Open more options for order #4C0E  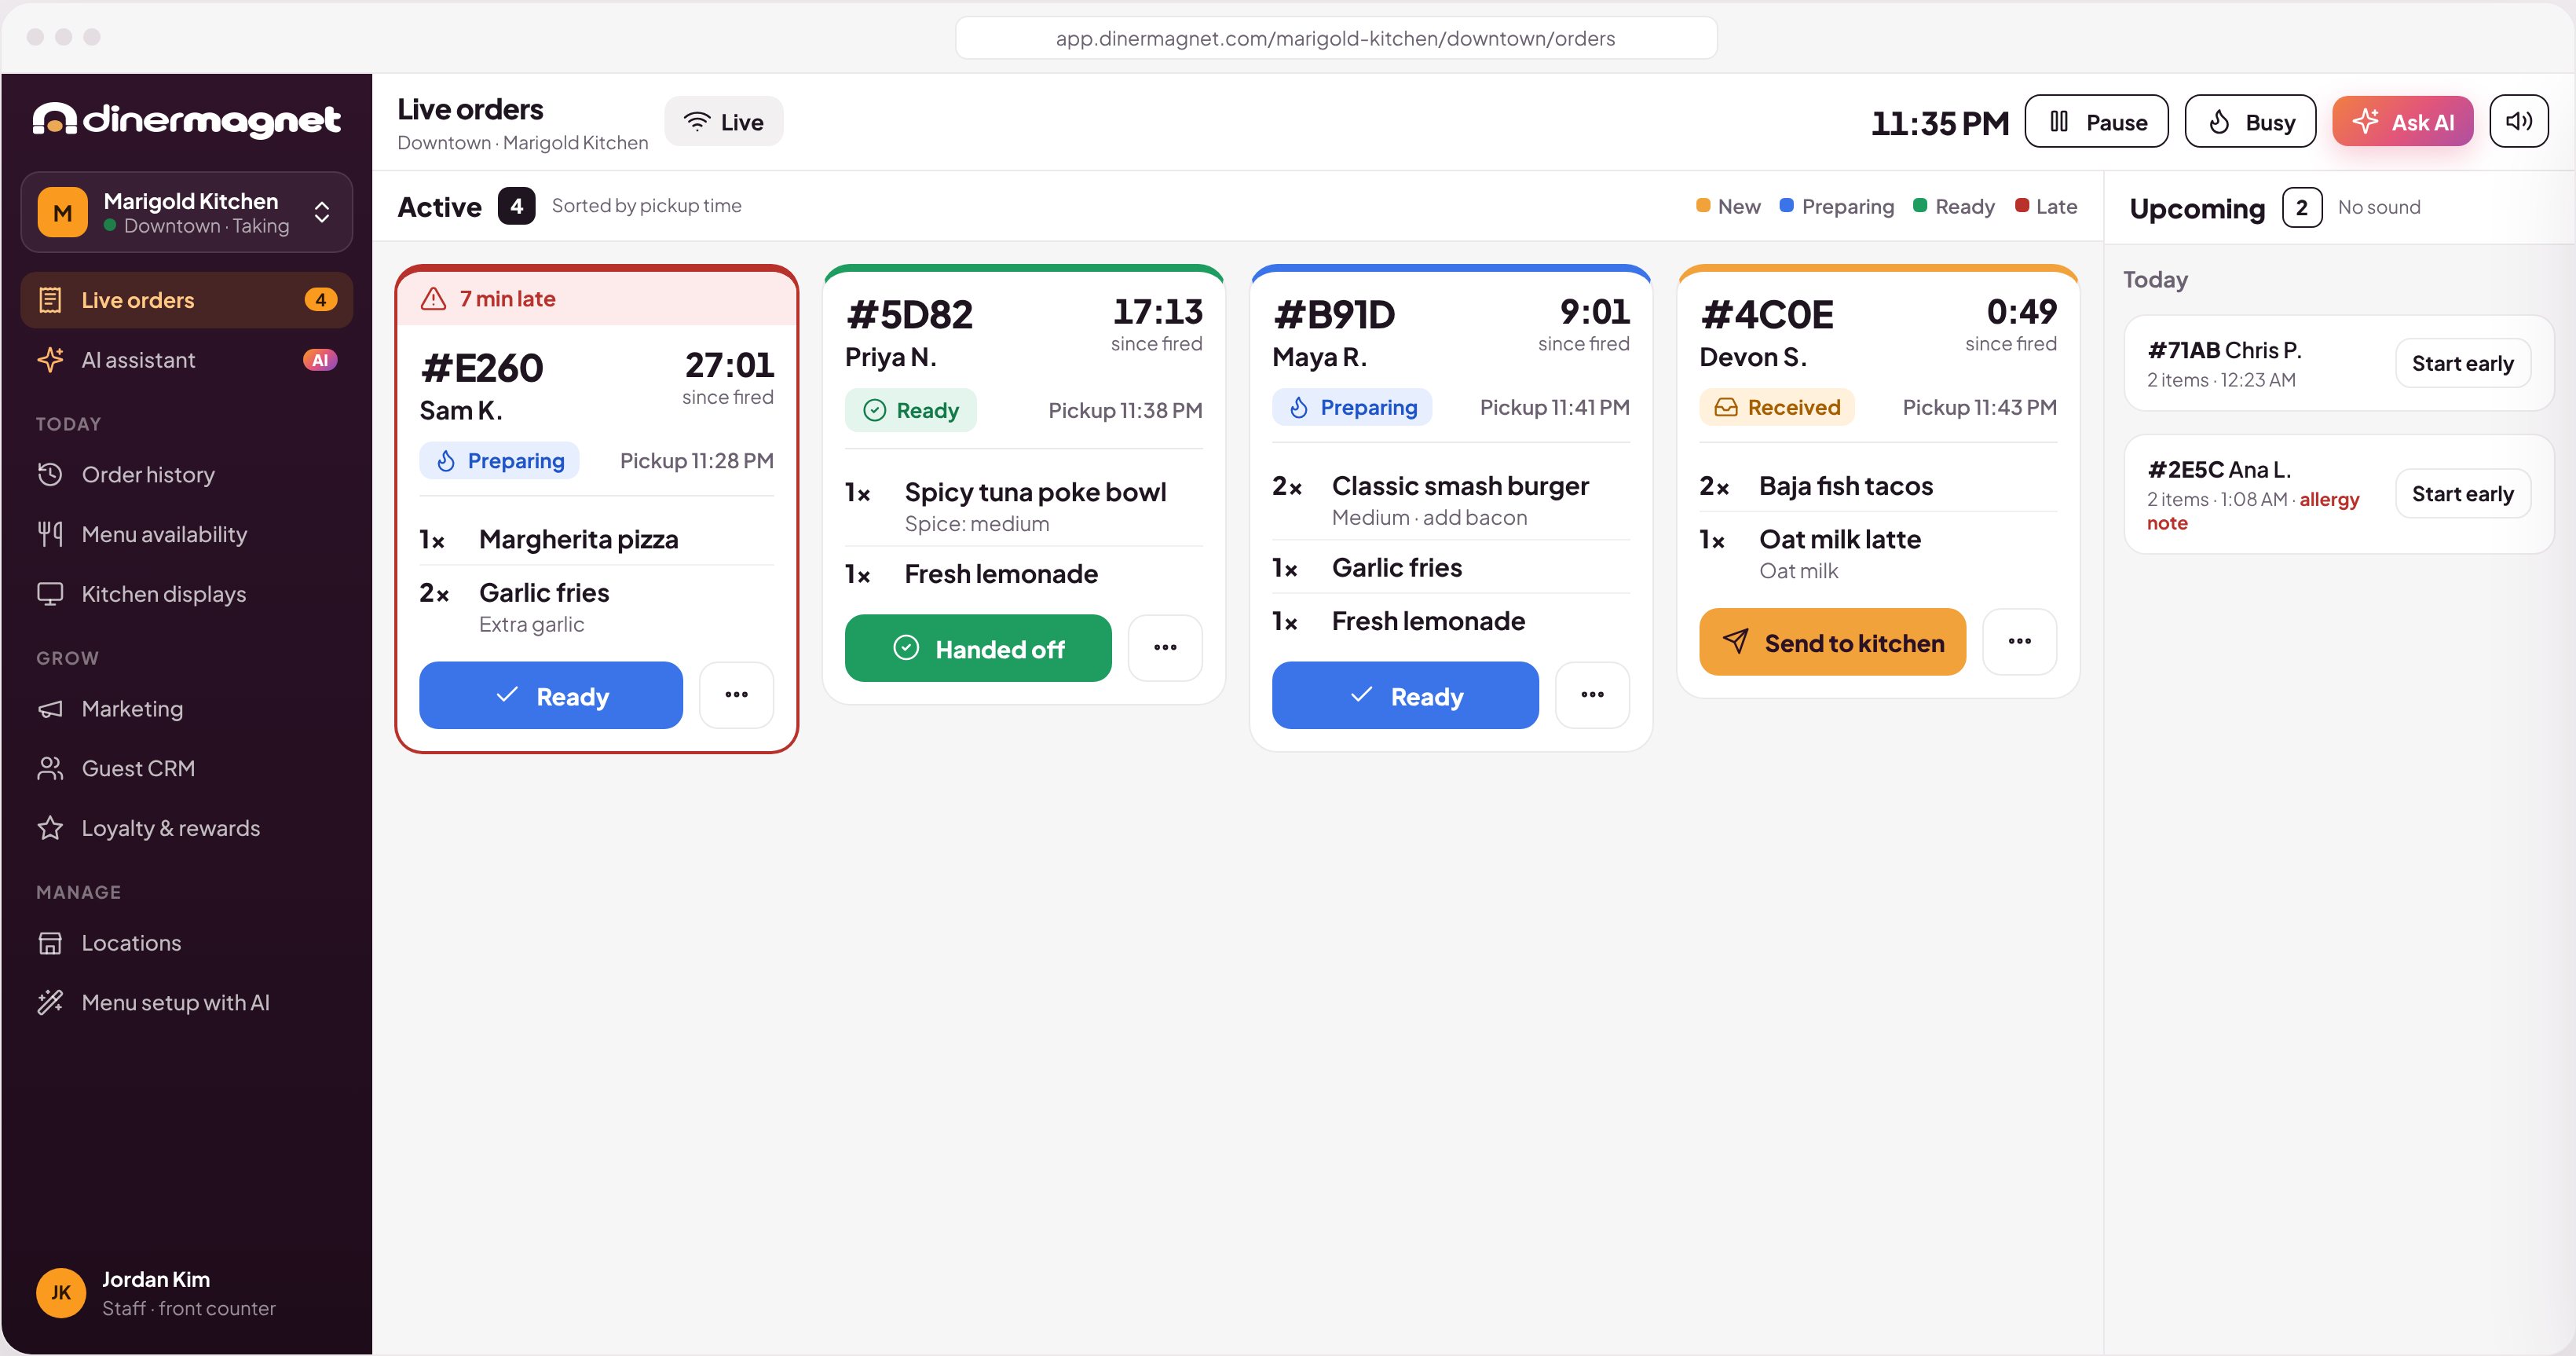point(2019,642)
